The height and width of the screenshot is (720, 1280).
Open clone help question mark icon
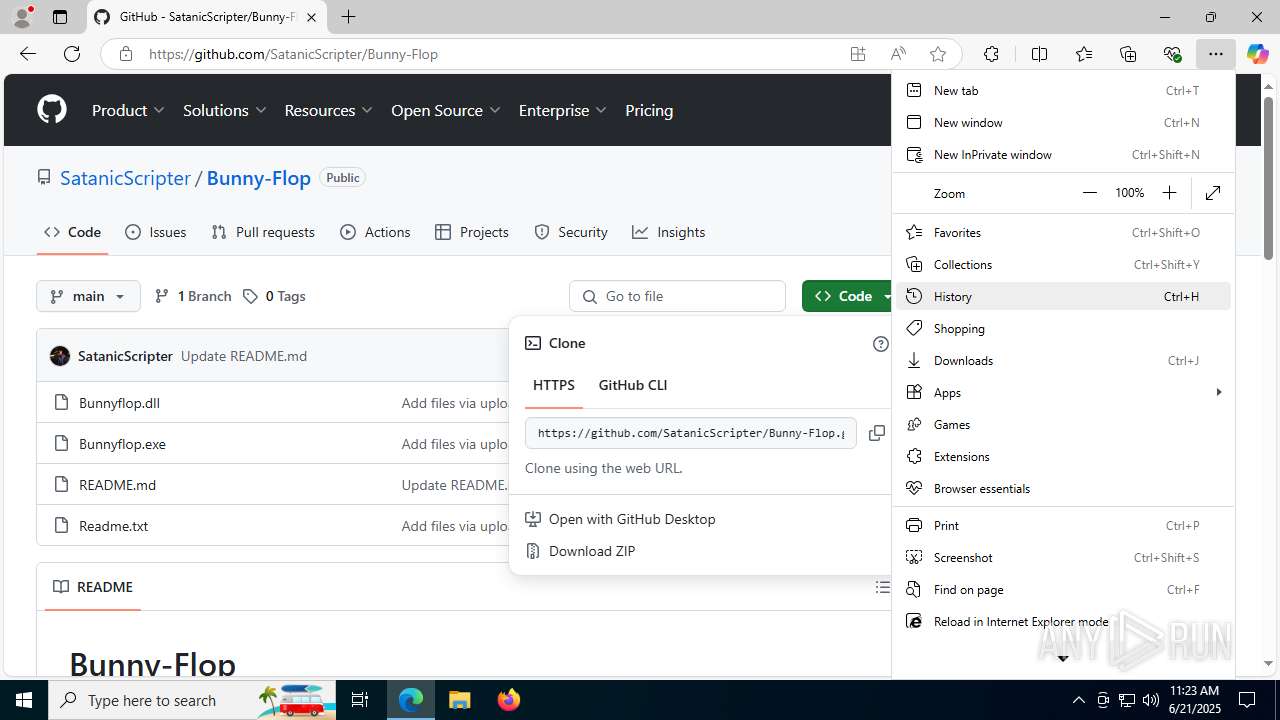pos(880,344)
